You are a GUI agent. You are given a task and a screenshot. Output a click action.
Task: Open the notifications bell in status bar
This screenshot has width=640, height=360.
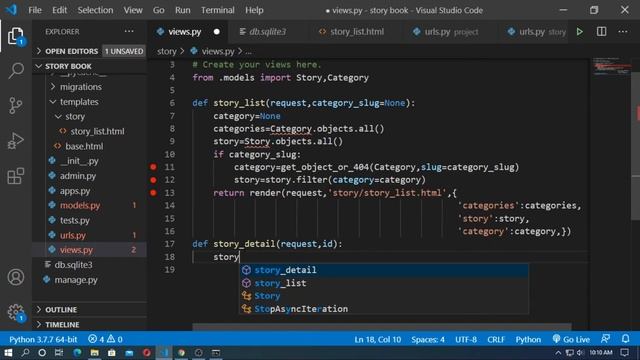pos(625,339)
